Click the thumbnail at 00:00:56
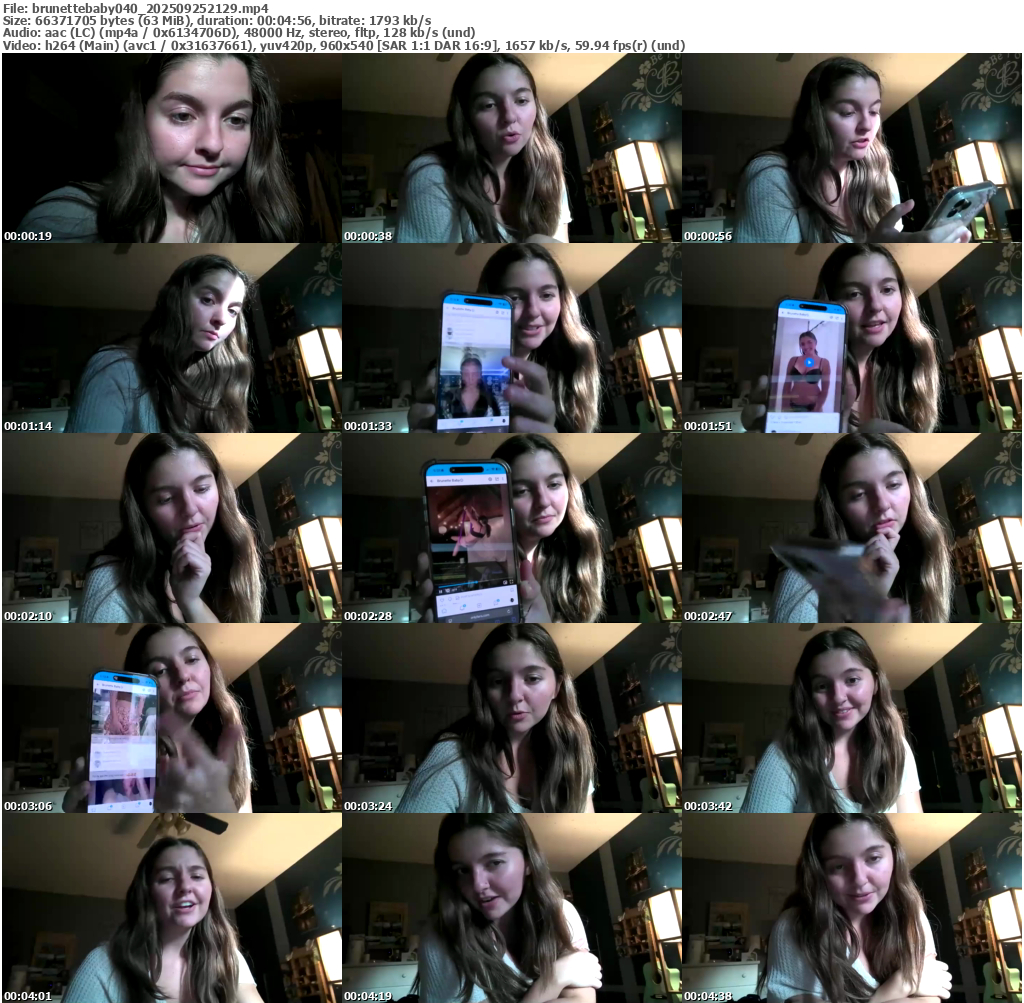 tap(851, 148)
